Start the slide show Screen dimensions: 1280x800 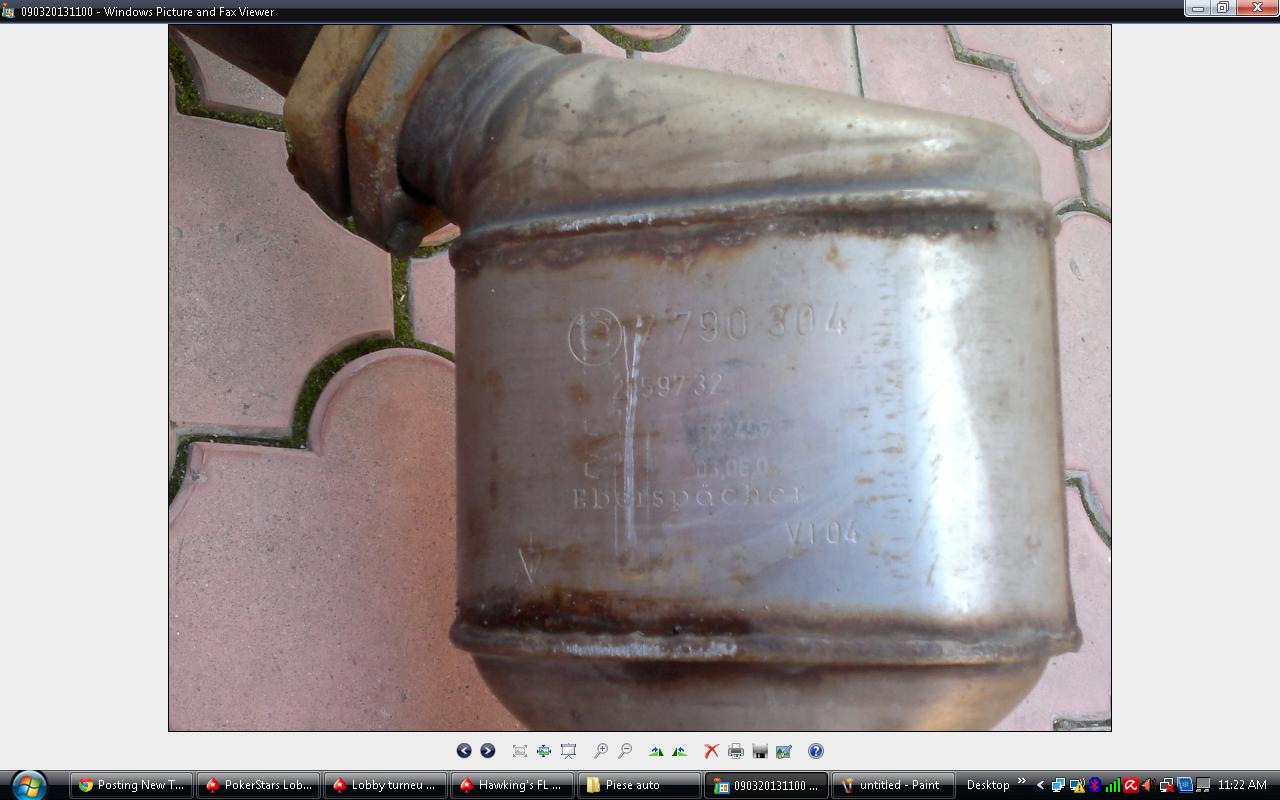tap(568, 751)
